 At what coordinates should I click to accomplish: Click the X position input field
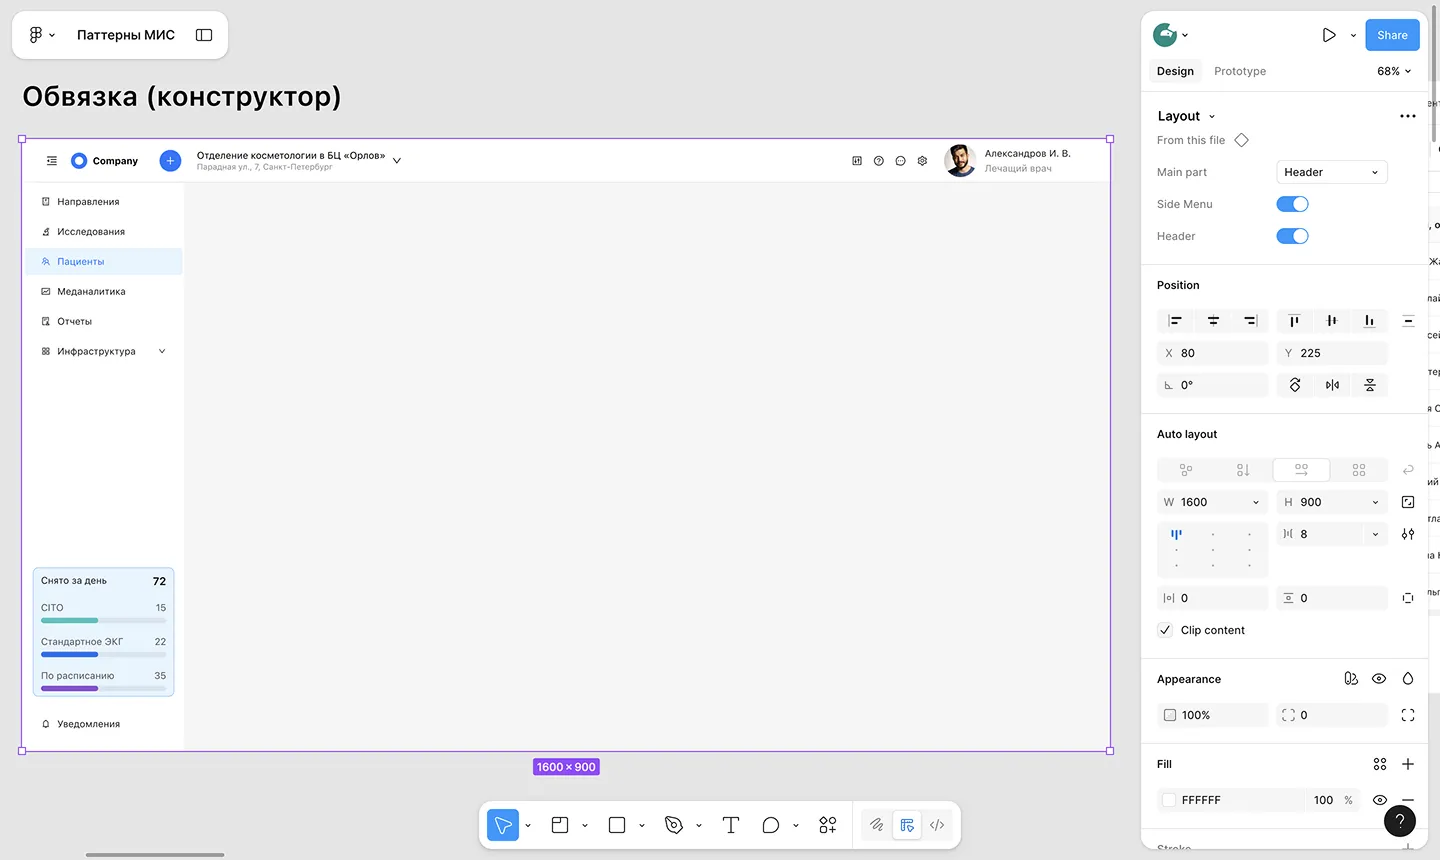pyautogui.click(x=1220, y=353)
